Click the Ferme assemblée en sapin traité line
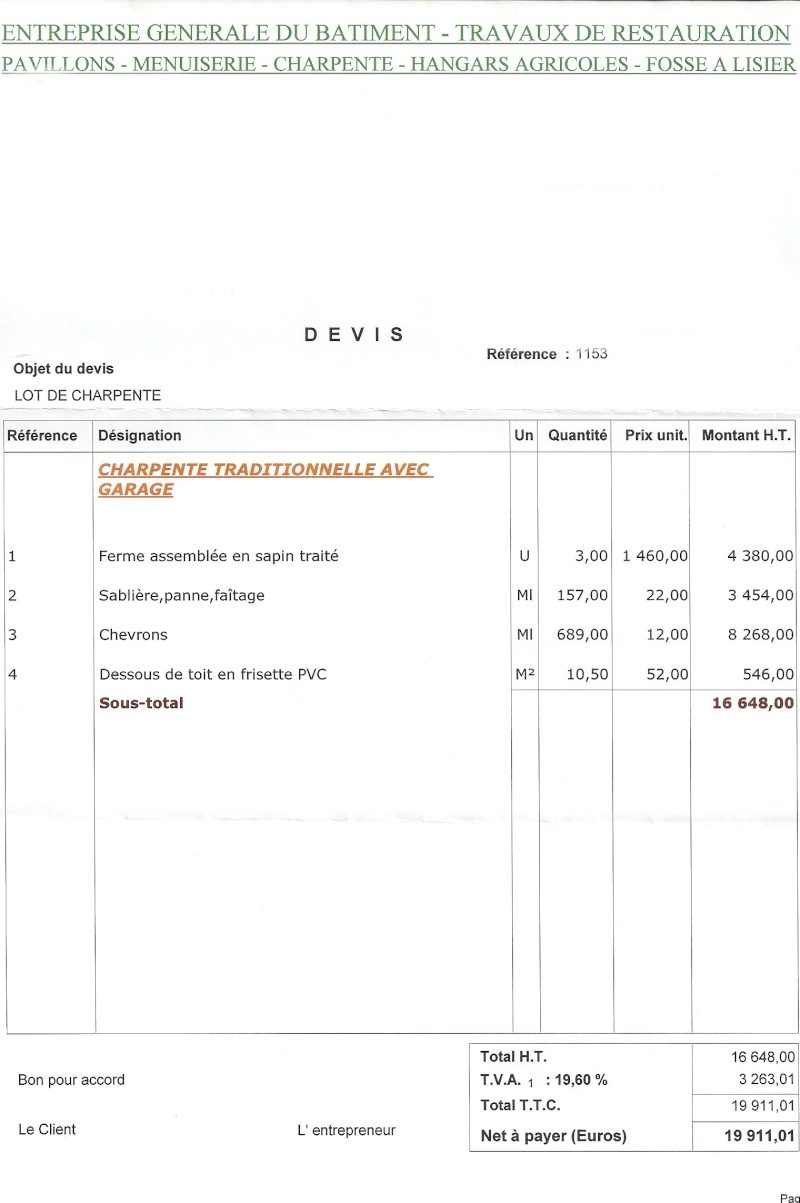800x1203 pixels. pos(219,556)
